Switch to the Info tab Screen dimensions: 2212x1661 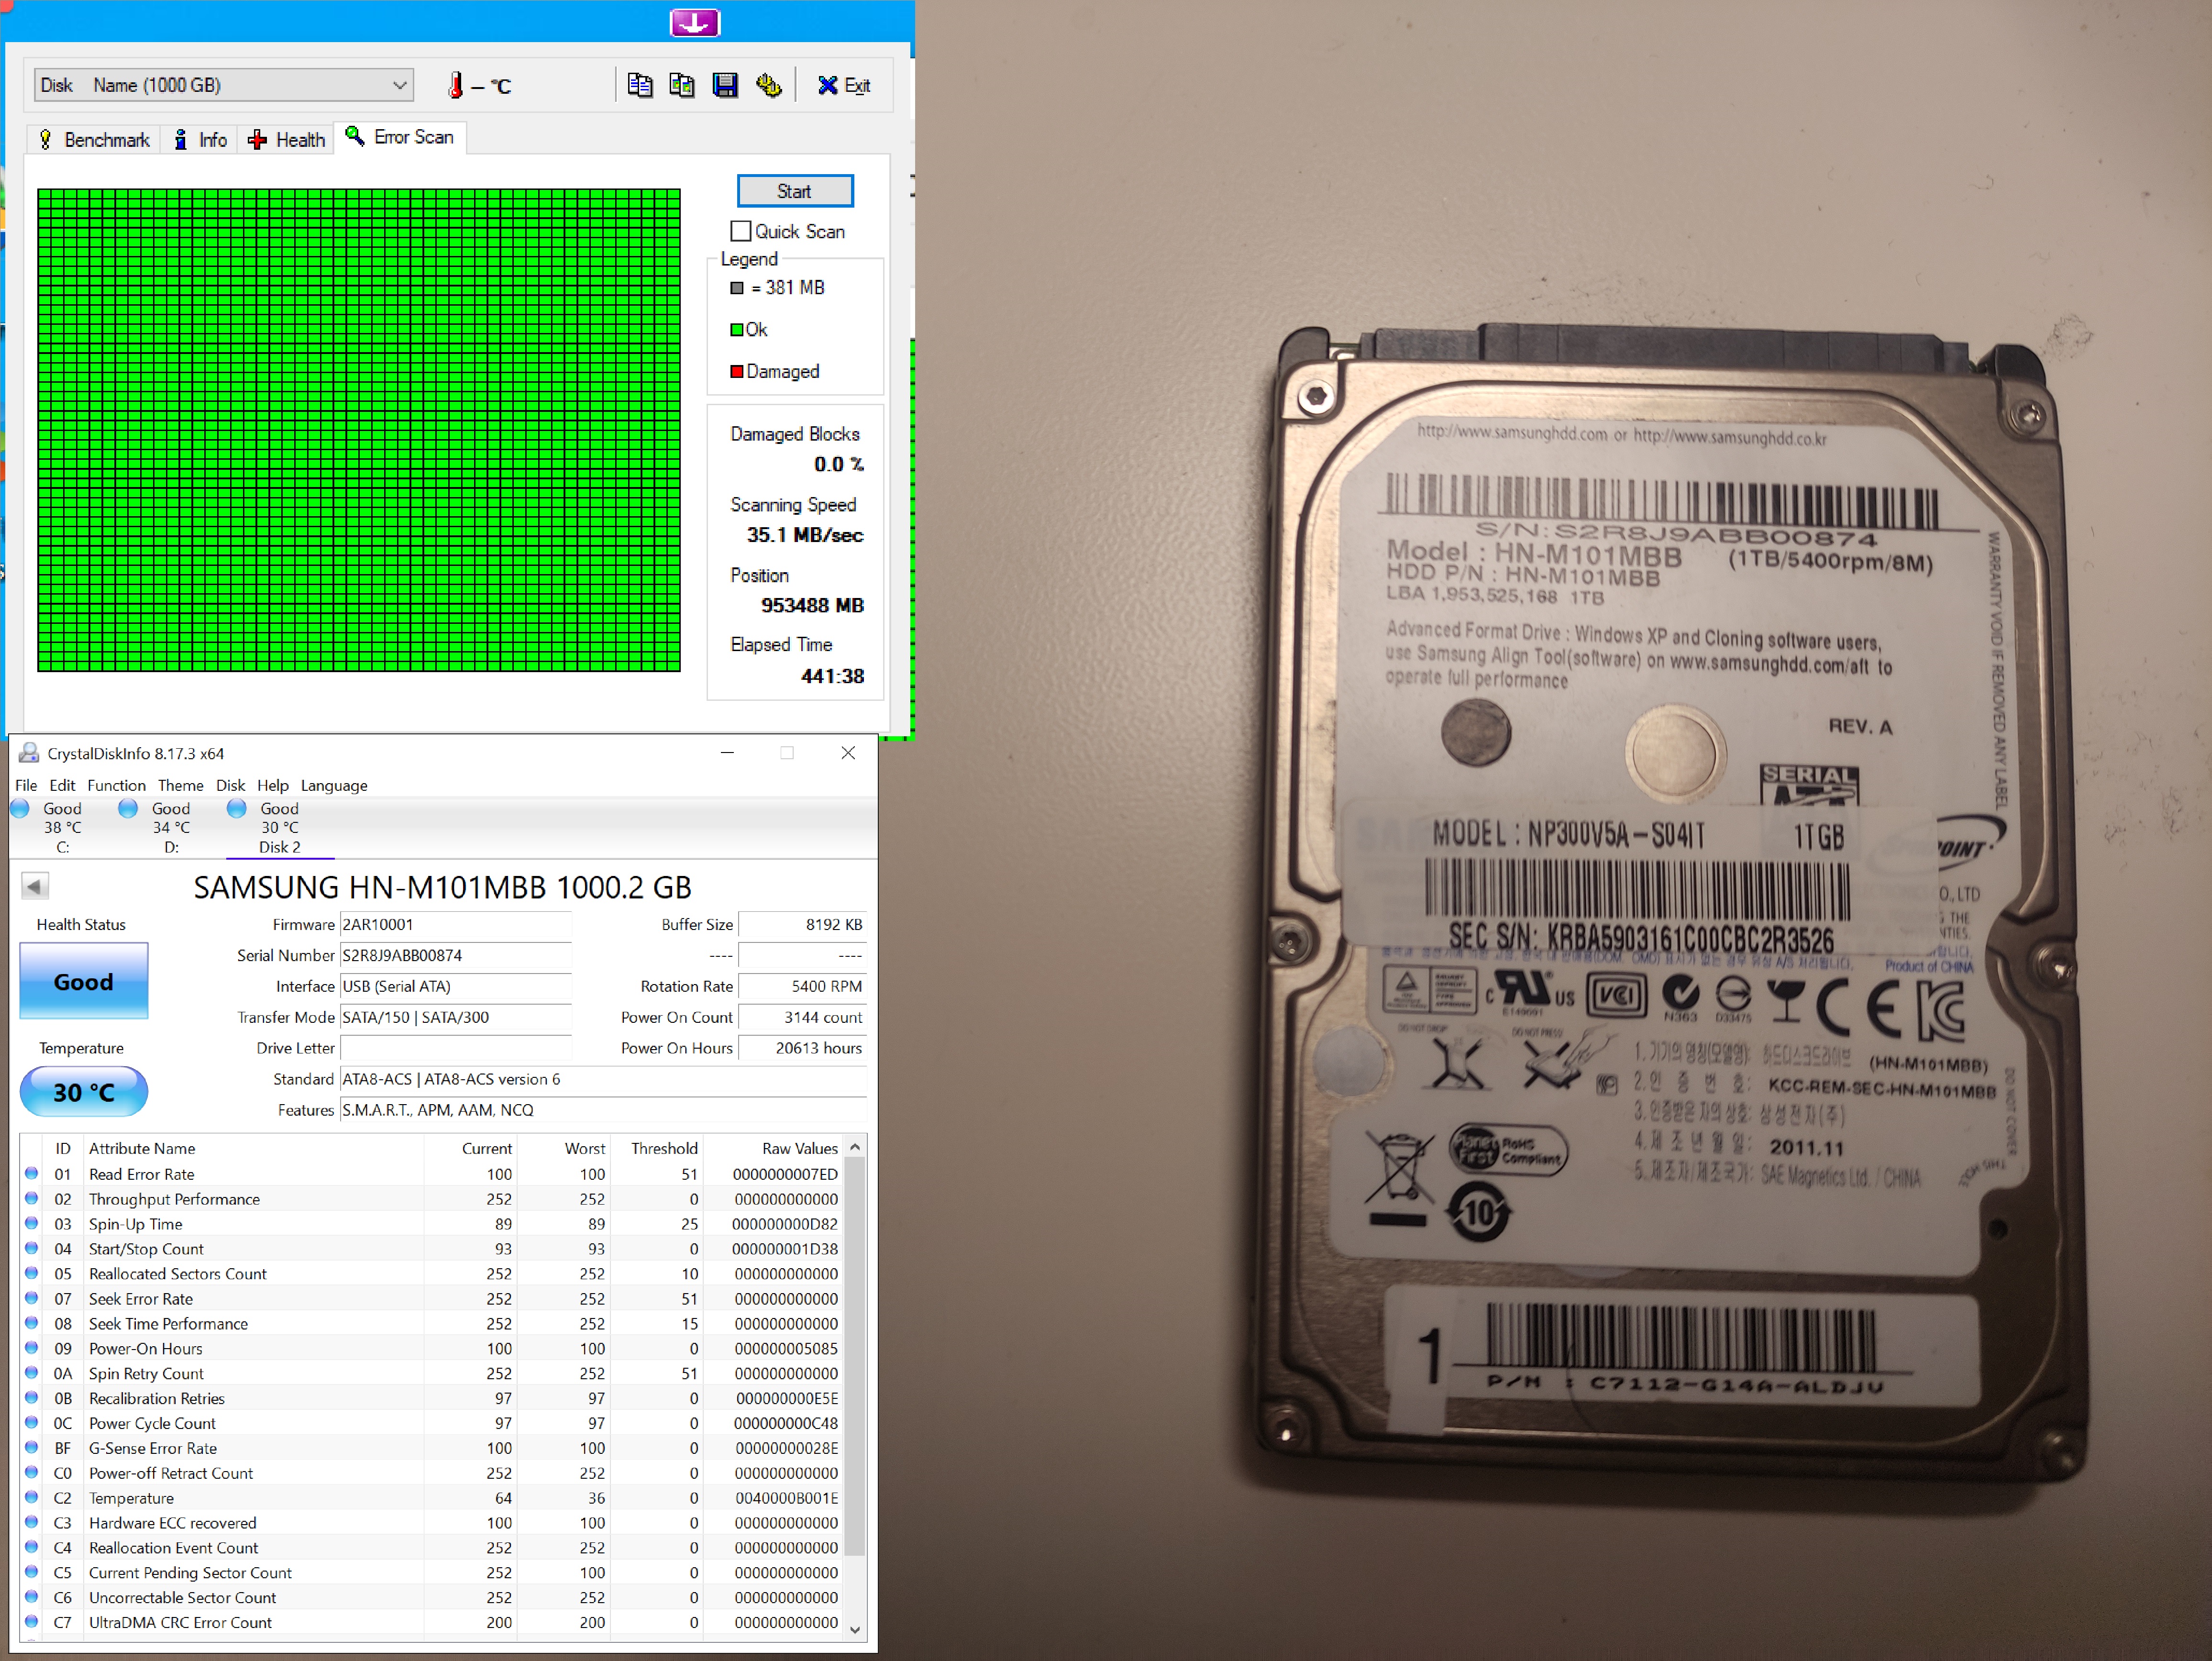pos(200,140)
